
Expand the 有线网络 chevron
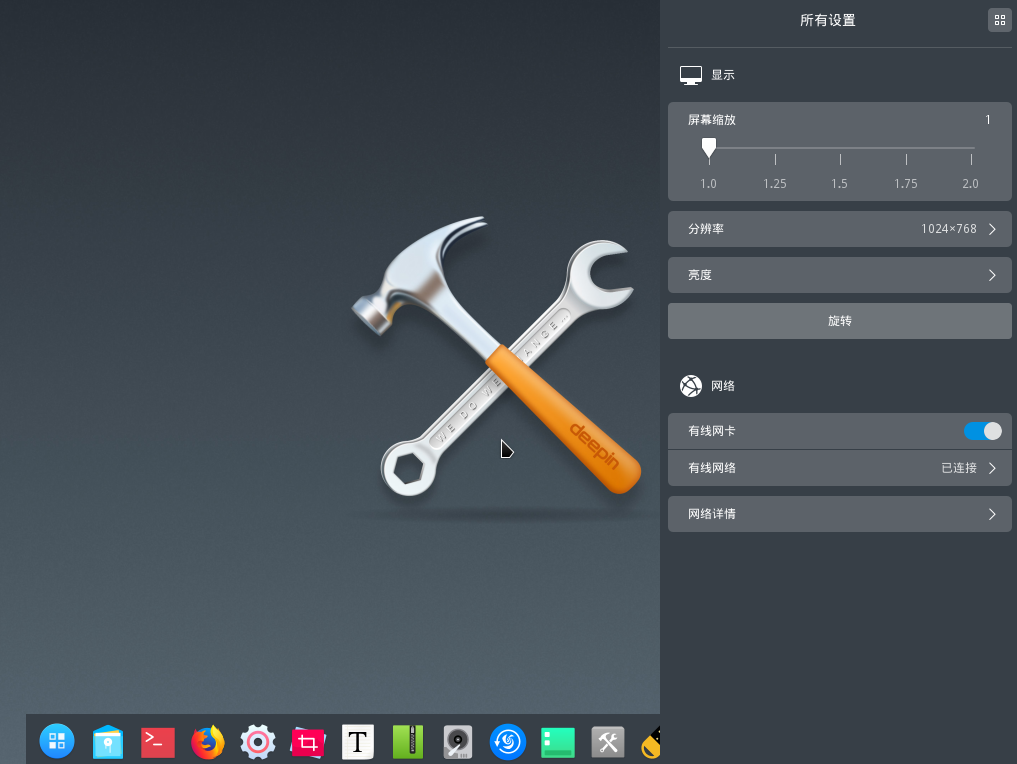pos(992,468)
